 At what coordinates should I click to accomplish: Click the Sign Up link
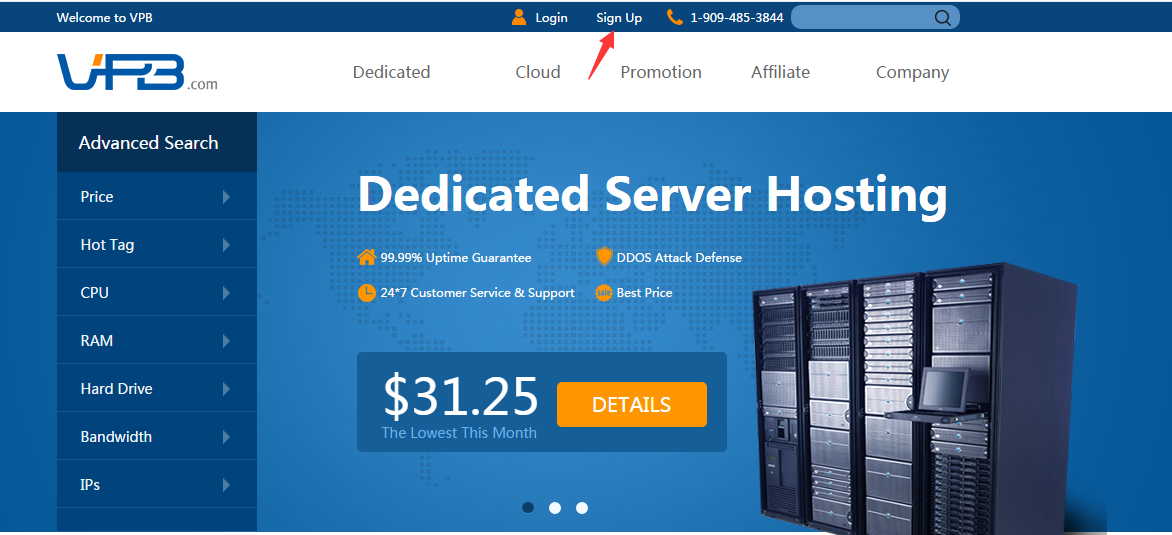(619, 18)
